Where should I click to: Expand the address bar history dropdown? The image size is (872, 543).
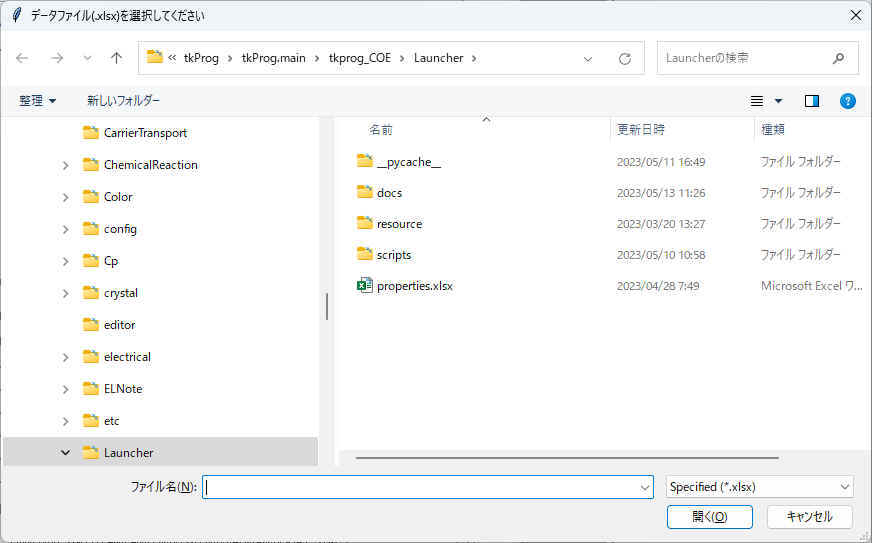click(588, 58)
